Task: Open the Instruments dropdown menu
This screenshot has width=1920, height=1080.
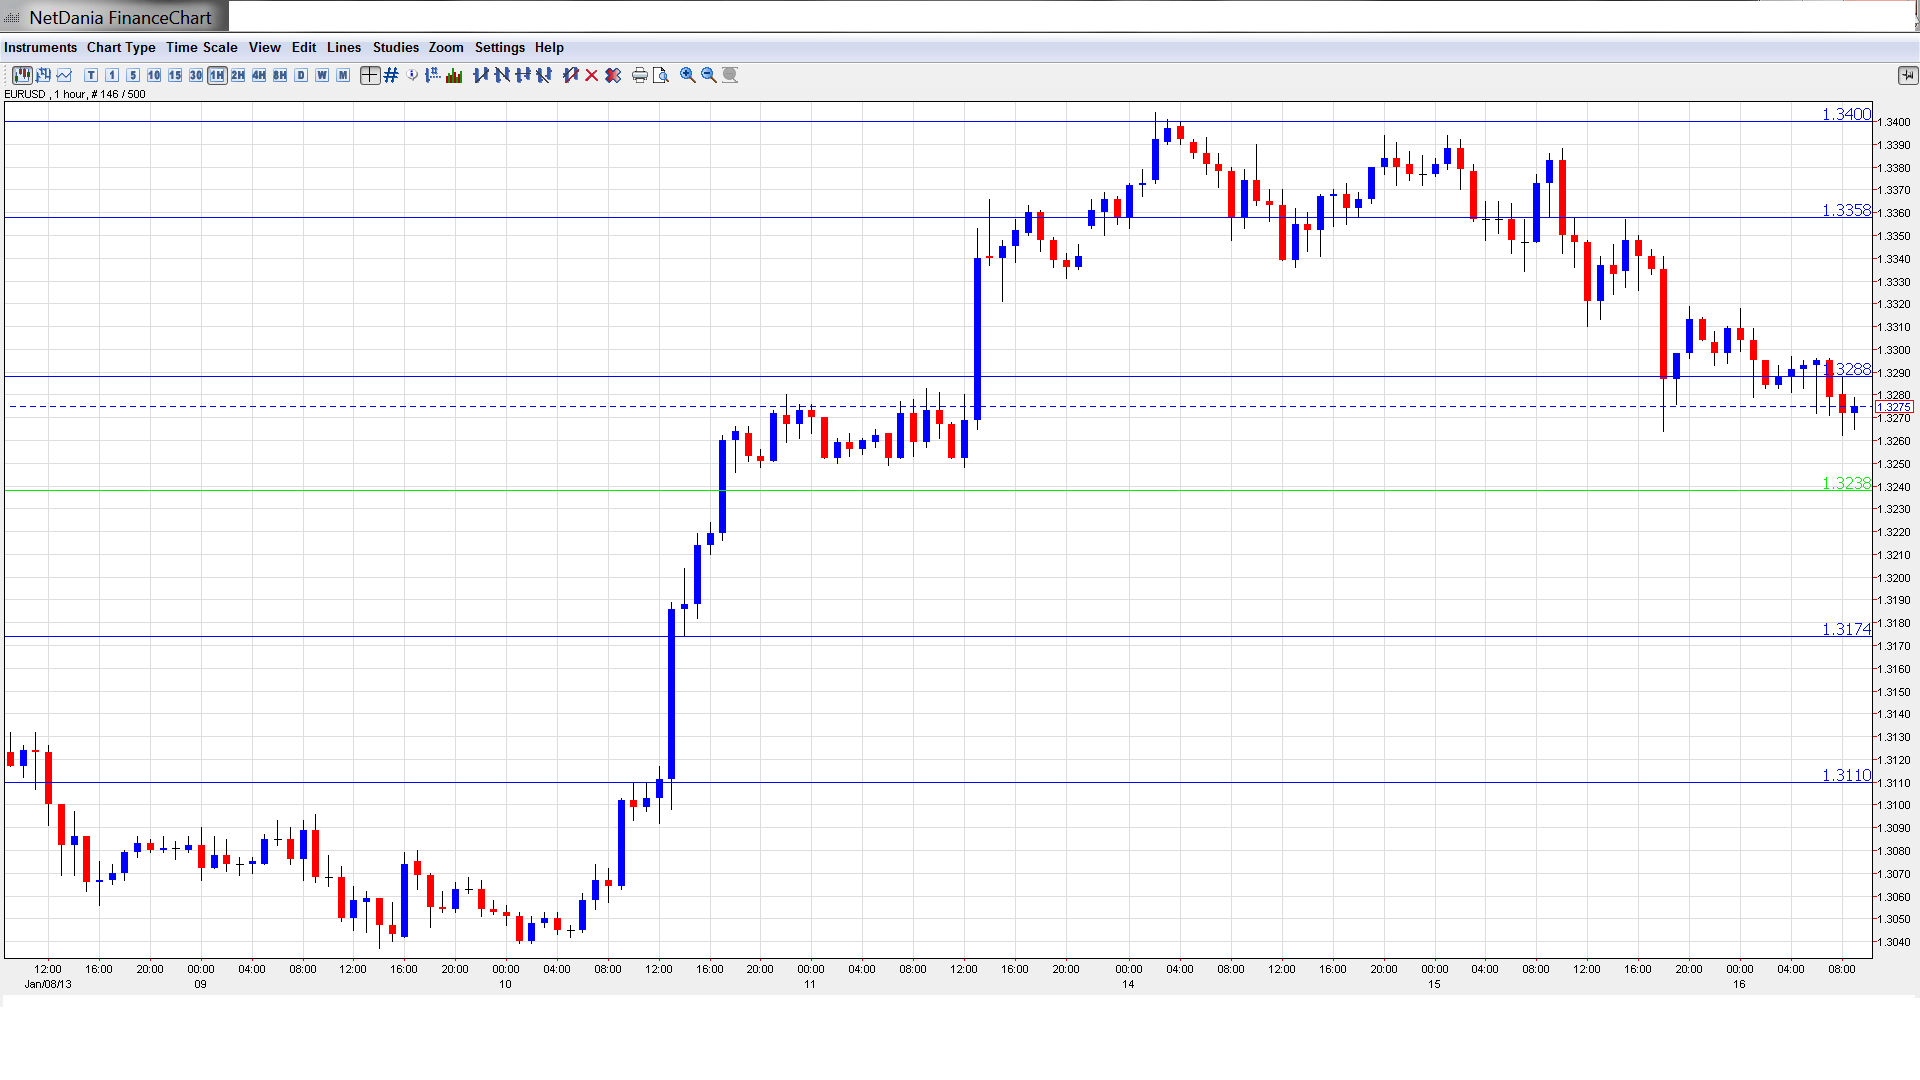Action: pyautogui.click(x=40, y=47)
